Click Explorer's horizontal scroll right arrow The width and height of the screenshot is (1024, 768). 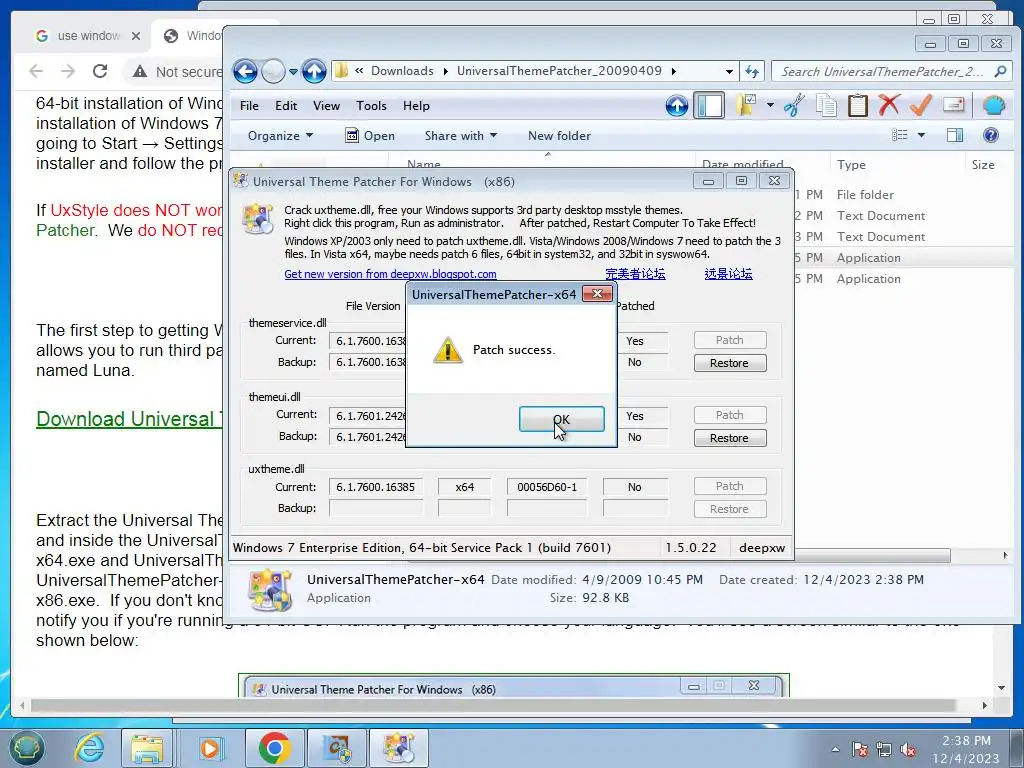[x=1005, y=555]
